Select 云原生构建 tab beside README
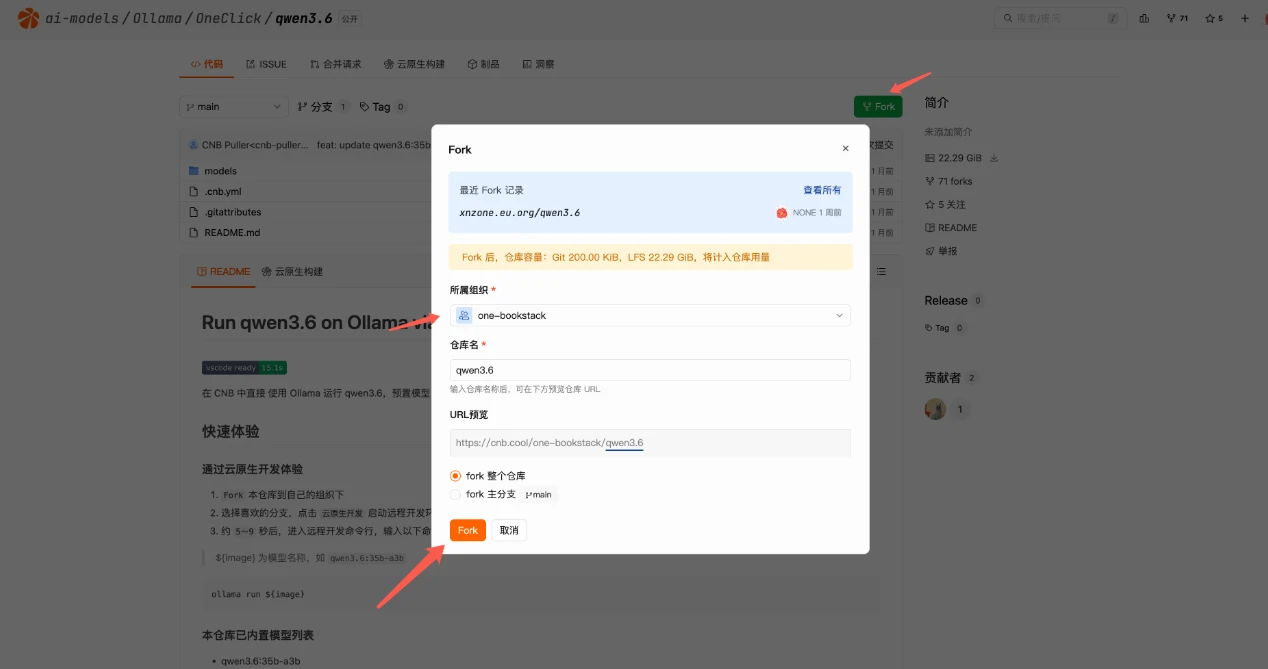 pos(292,271)
